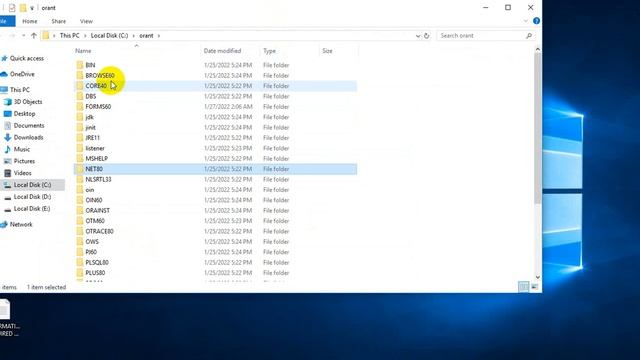Open address bar history dropdown
The image size is (640, 360).
click(x=418, y=36)
